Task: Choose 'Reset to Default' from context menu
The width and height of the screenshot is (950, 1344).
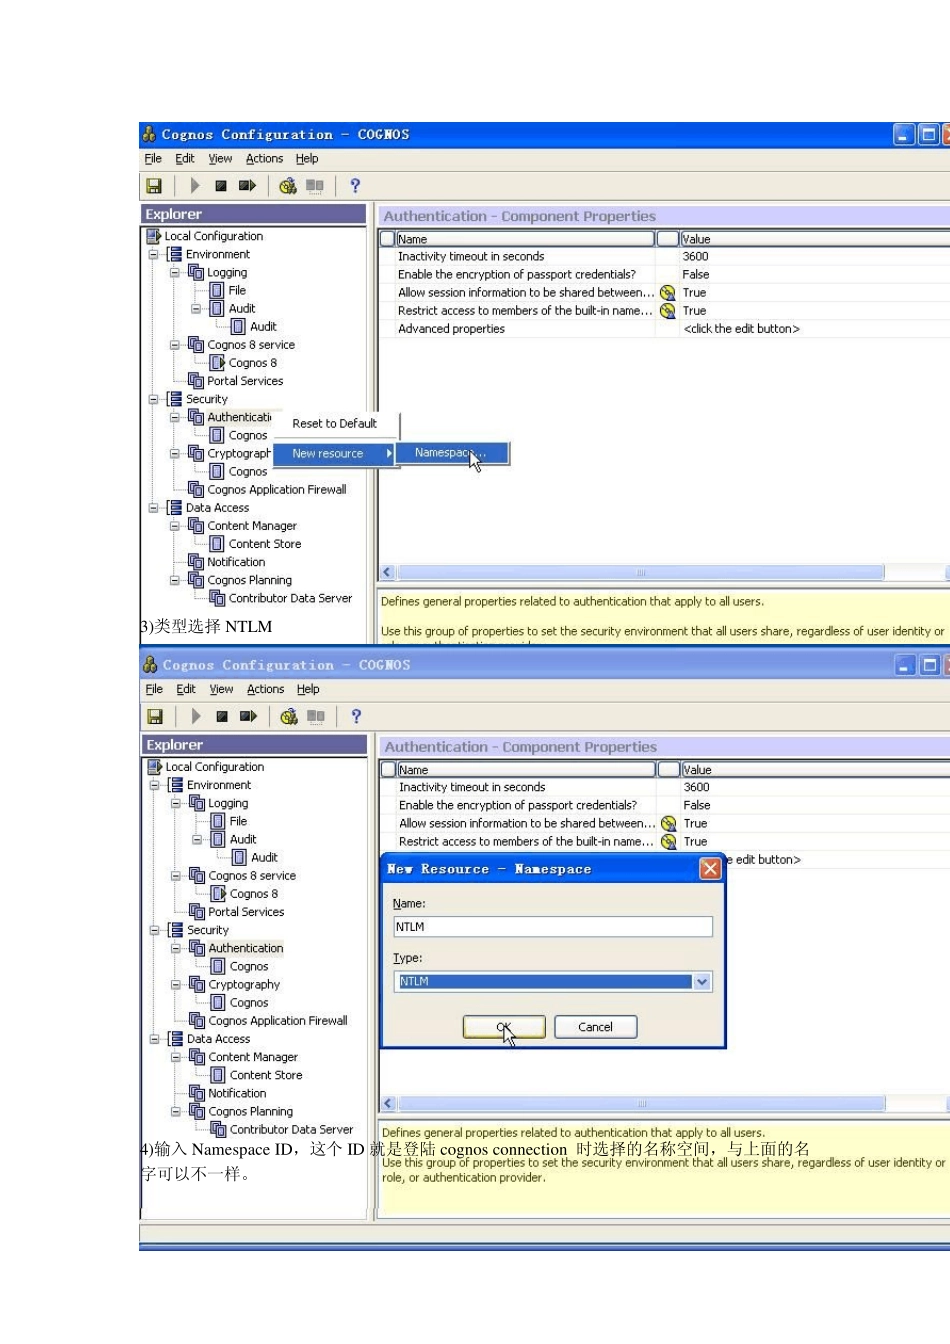Action: [x=334, y=424]
